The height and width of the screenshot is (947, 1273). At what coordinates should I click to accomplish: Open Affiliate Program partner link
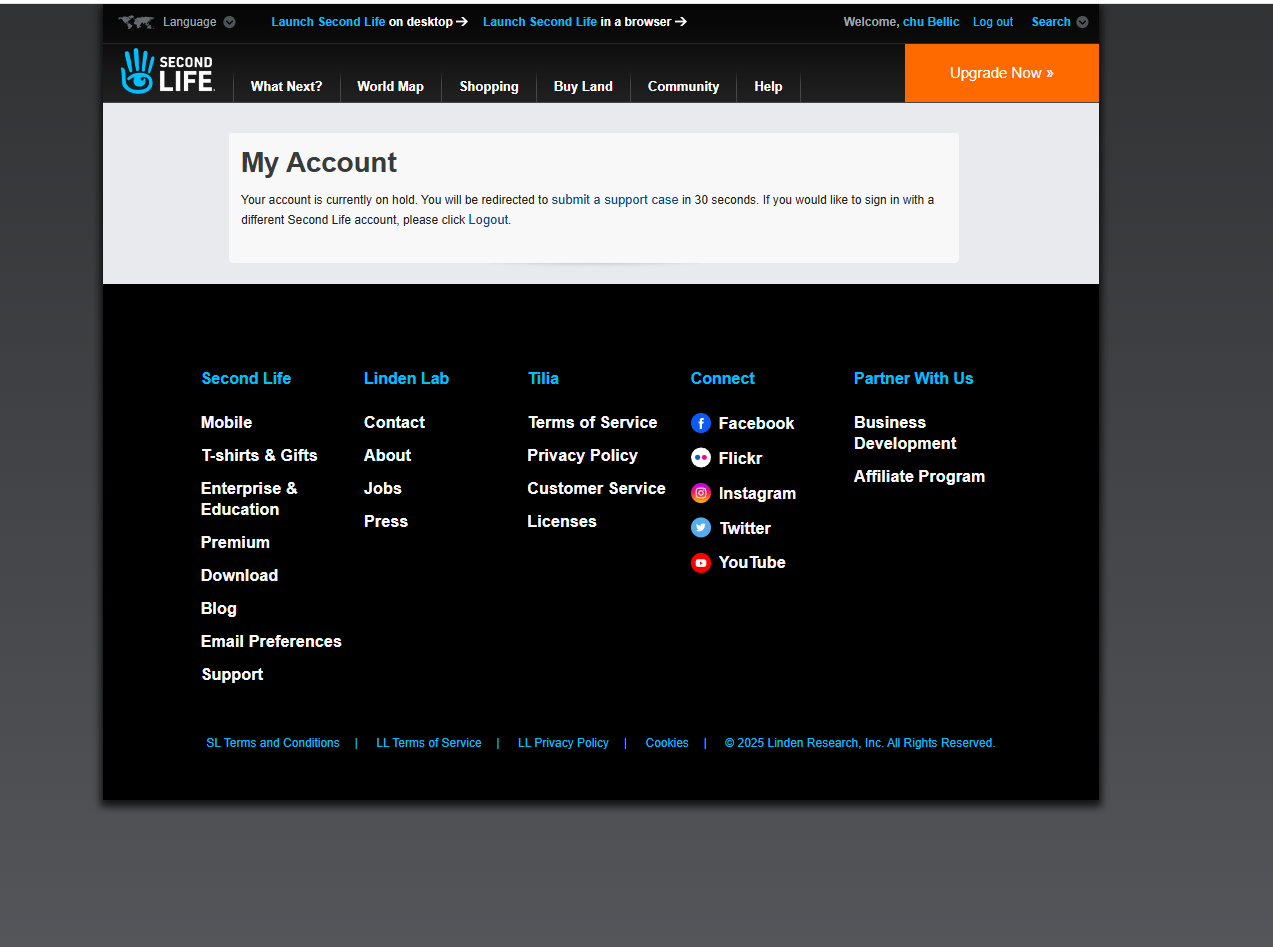[x=919, y=477]
